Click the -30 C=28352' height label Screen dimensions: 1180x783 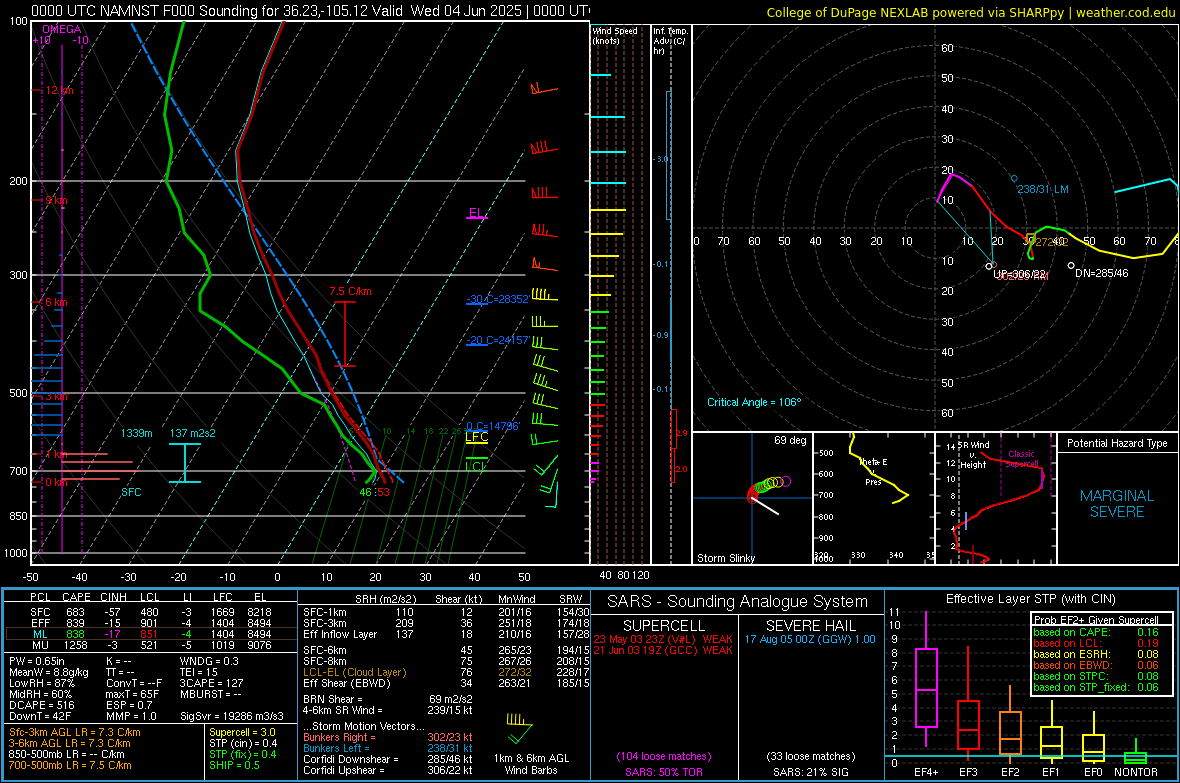pos(497,300)
